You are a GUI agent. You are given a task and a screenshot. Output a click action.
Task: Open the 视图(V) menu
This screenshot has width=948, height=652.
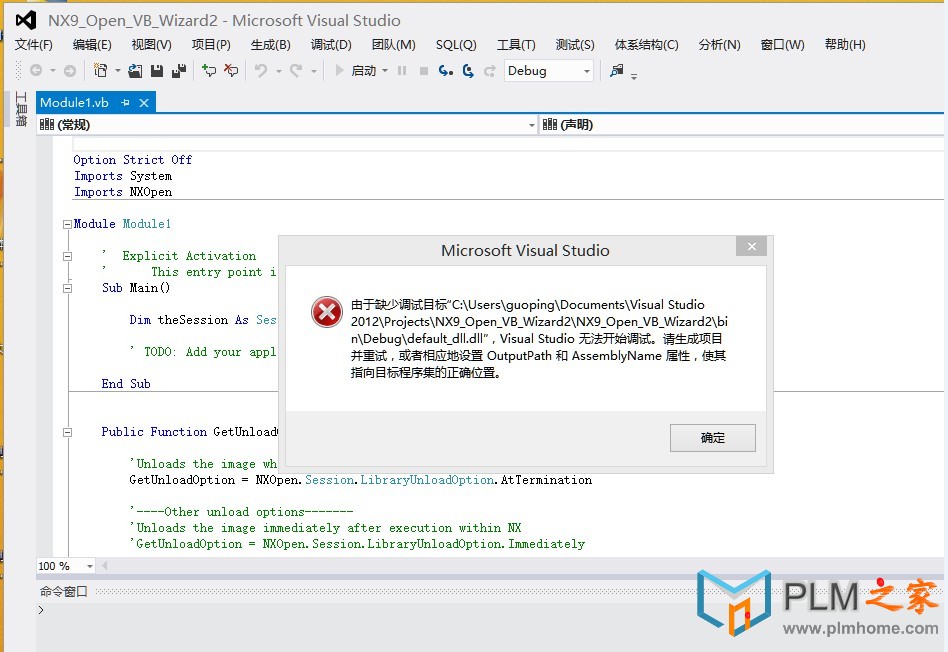[151, 45]
